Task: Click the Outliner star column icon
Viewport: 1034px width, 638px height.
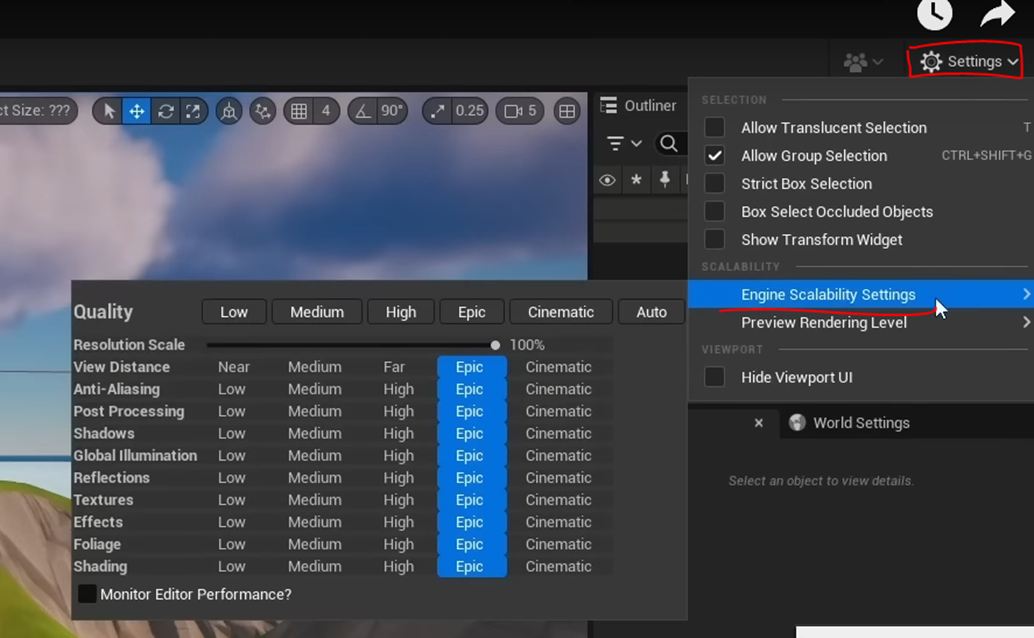Action: coord(636,179)
